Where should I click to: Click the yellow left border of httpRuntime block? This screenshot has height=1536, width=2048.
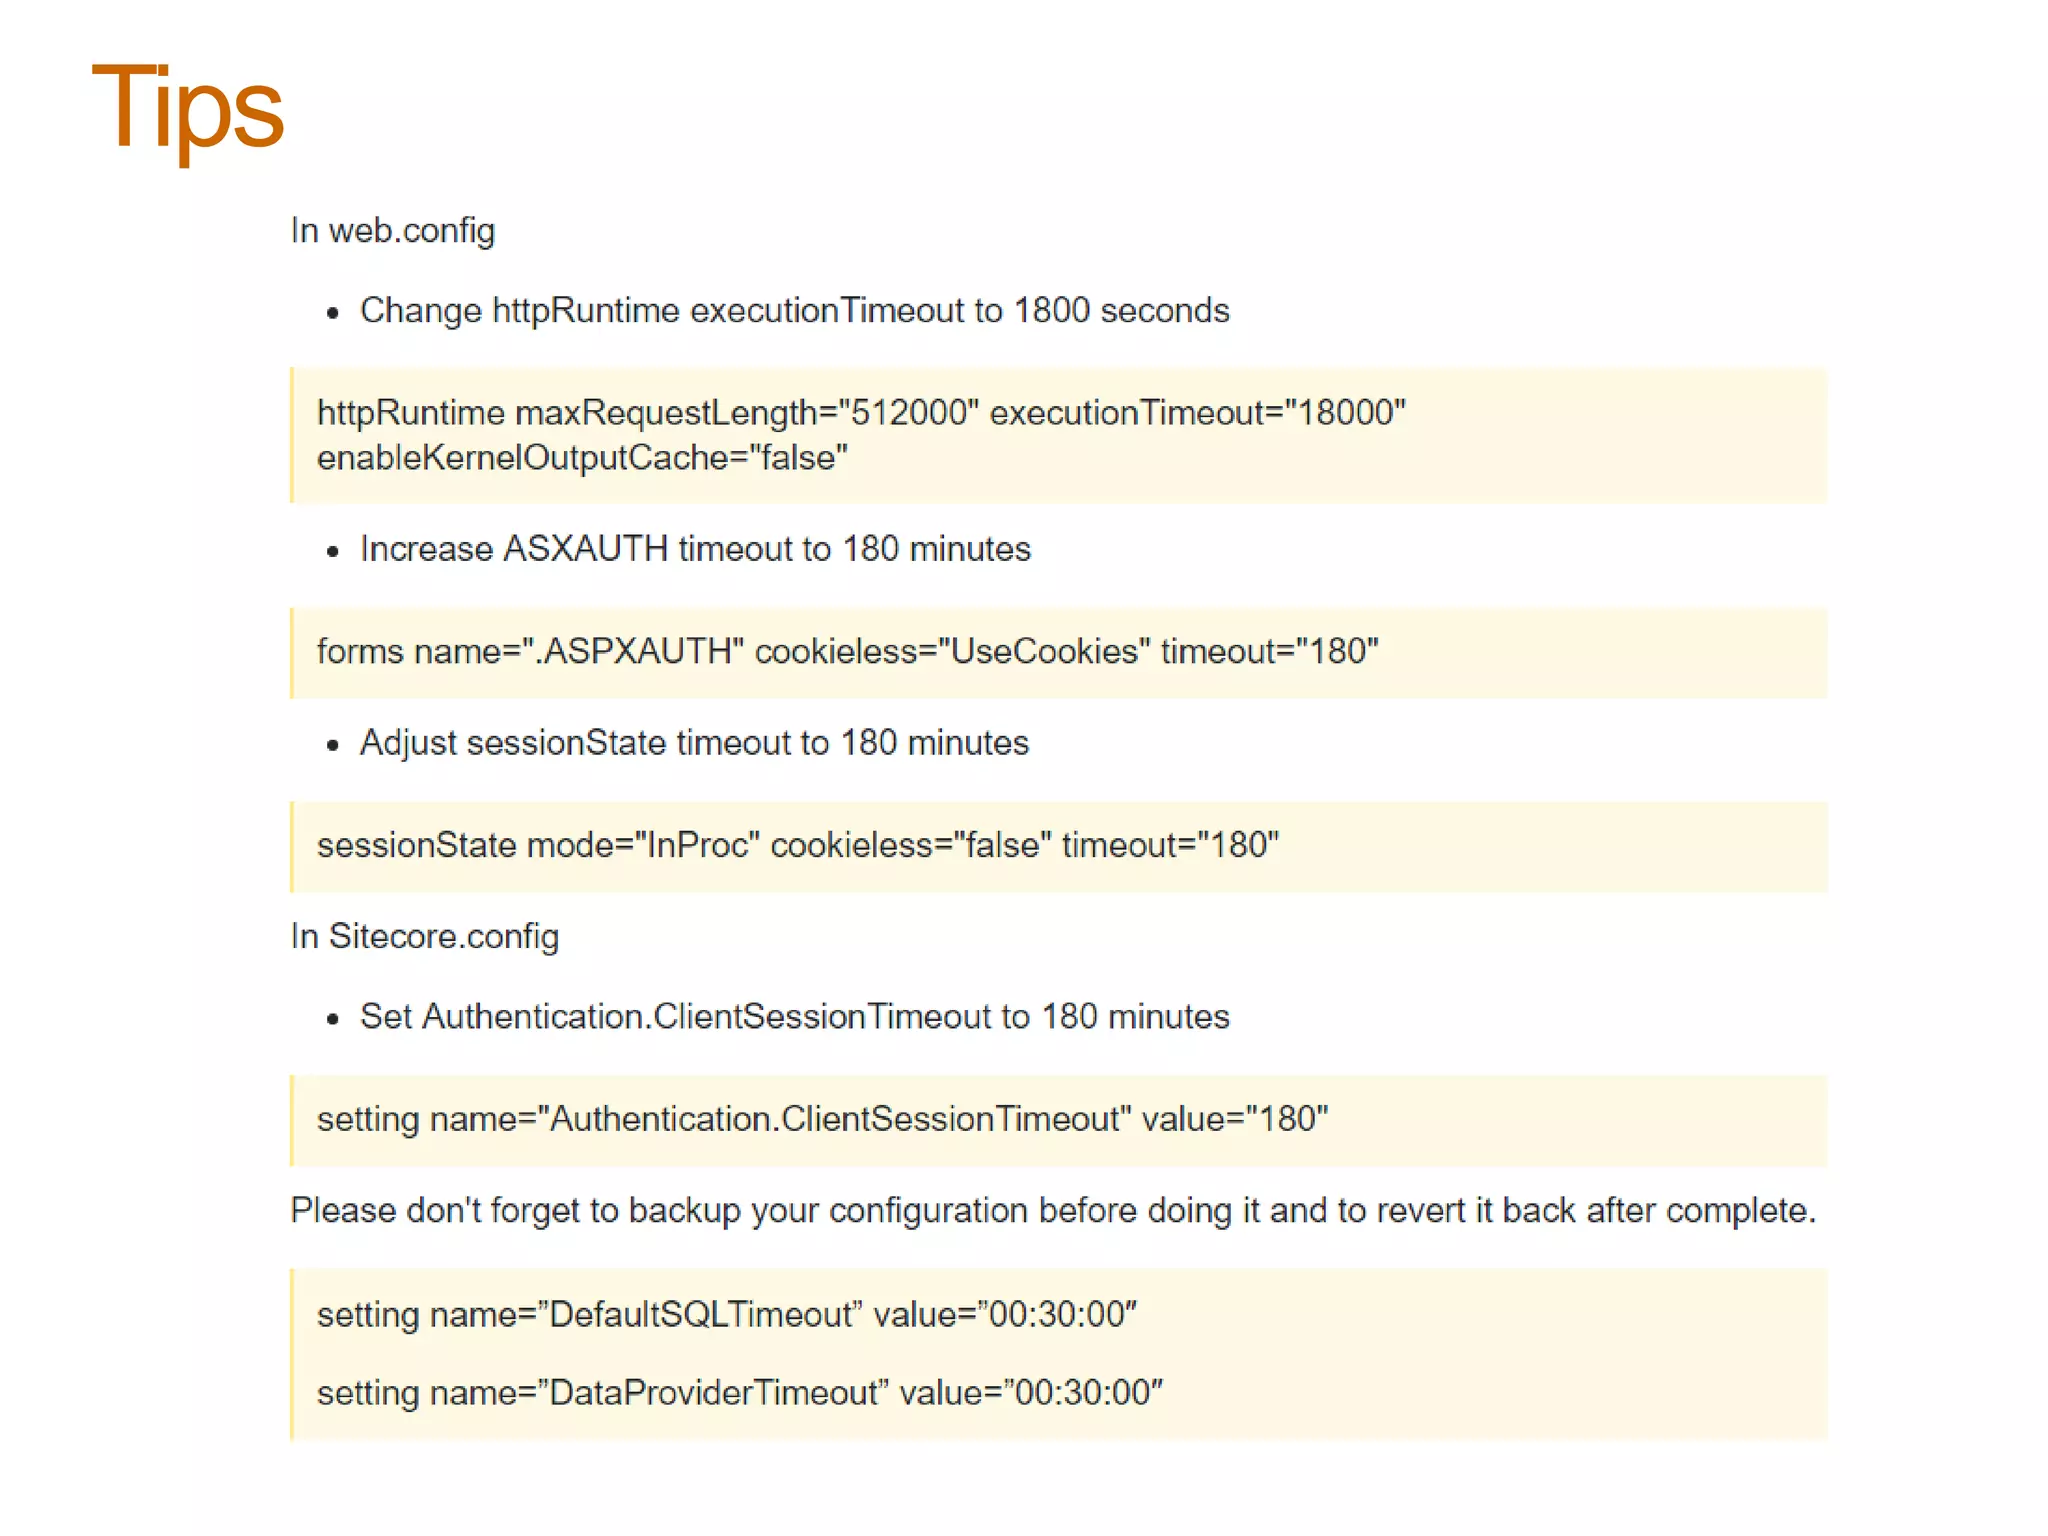tap(292, 435)
